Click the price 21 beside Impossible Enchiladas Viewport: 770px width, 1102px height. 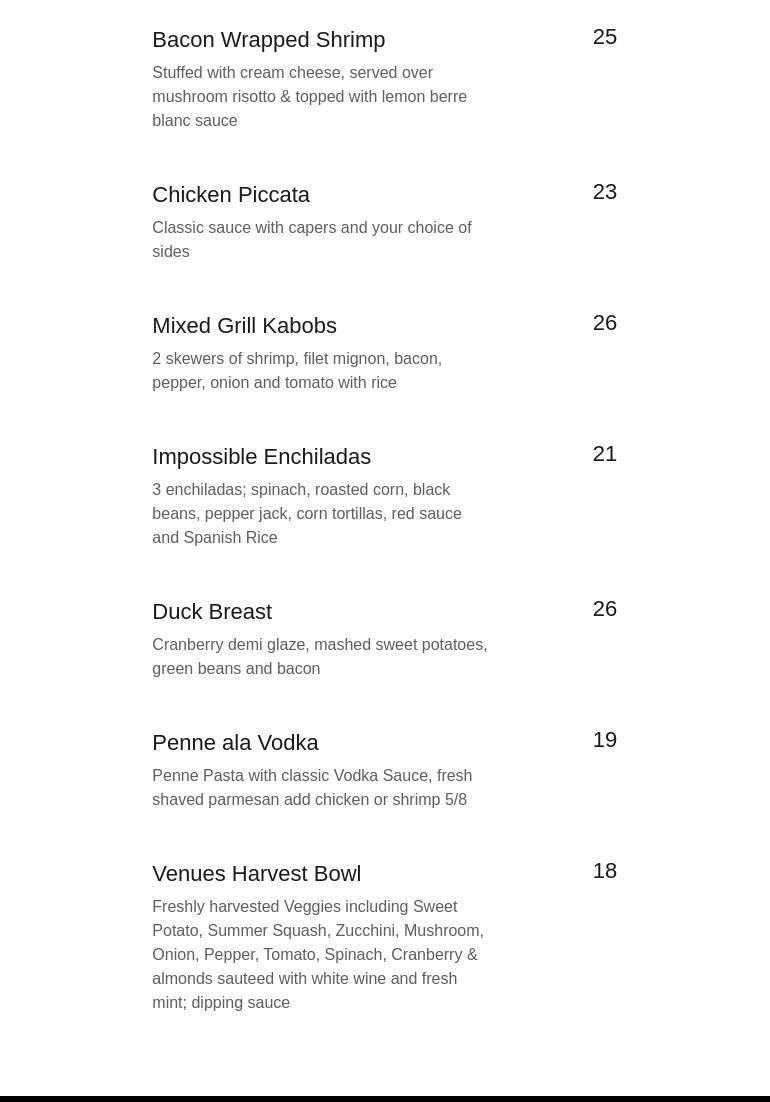[604, 454]
